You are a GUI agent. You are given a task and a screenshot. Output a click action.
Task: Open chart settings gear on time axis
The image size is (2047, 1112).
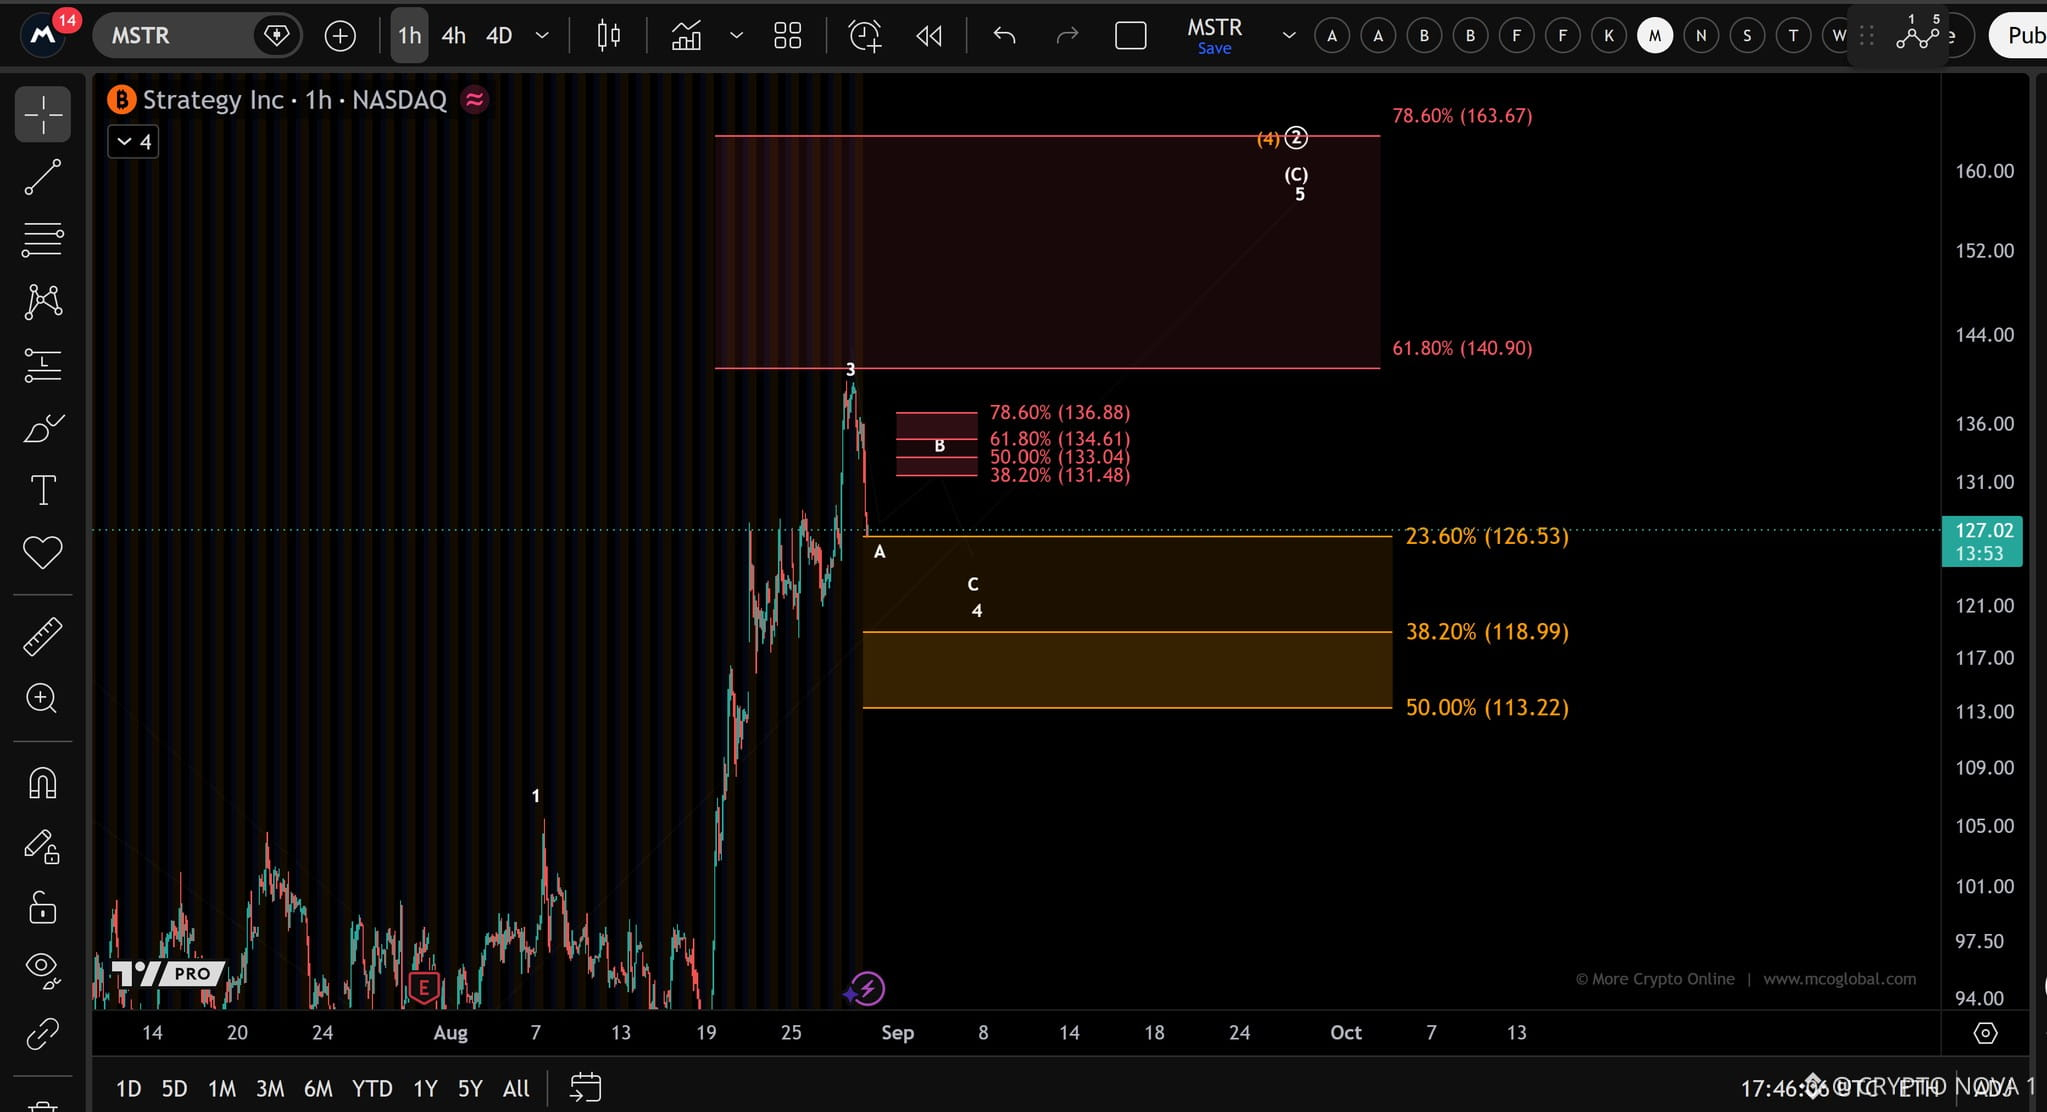click(1986, 1033)
